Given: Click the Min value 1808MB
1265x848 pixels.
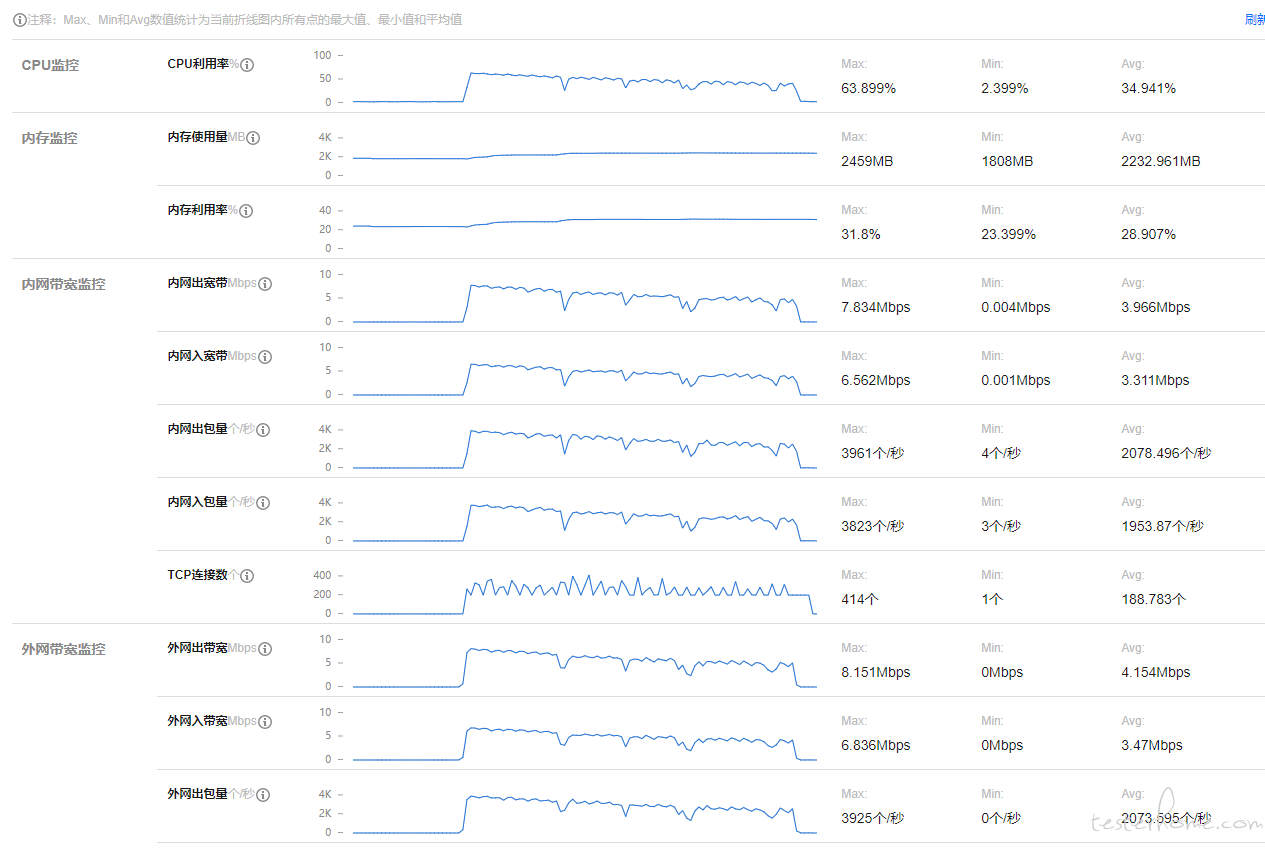Looking at the screenshot, I should tap(1007, 161).
